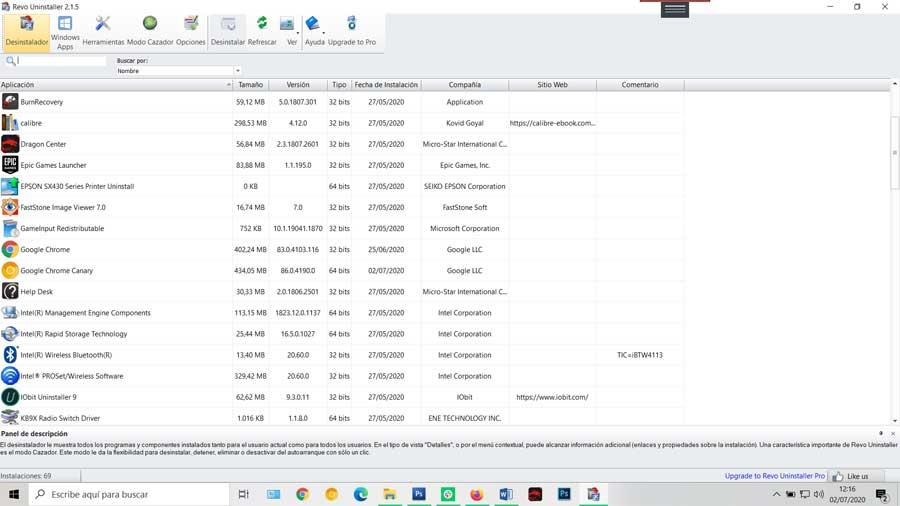
Task: Select Intel PROSet/Wireless Software icon
Action: [x=10, y=376]
